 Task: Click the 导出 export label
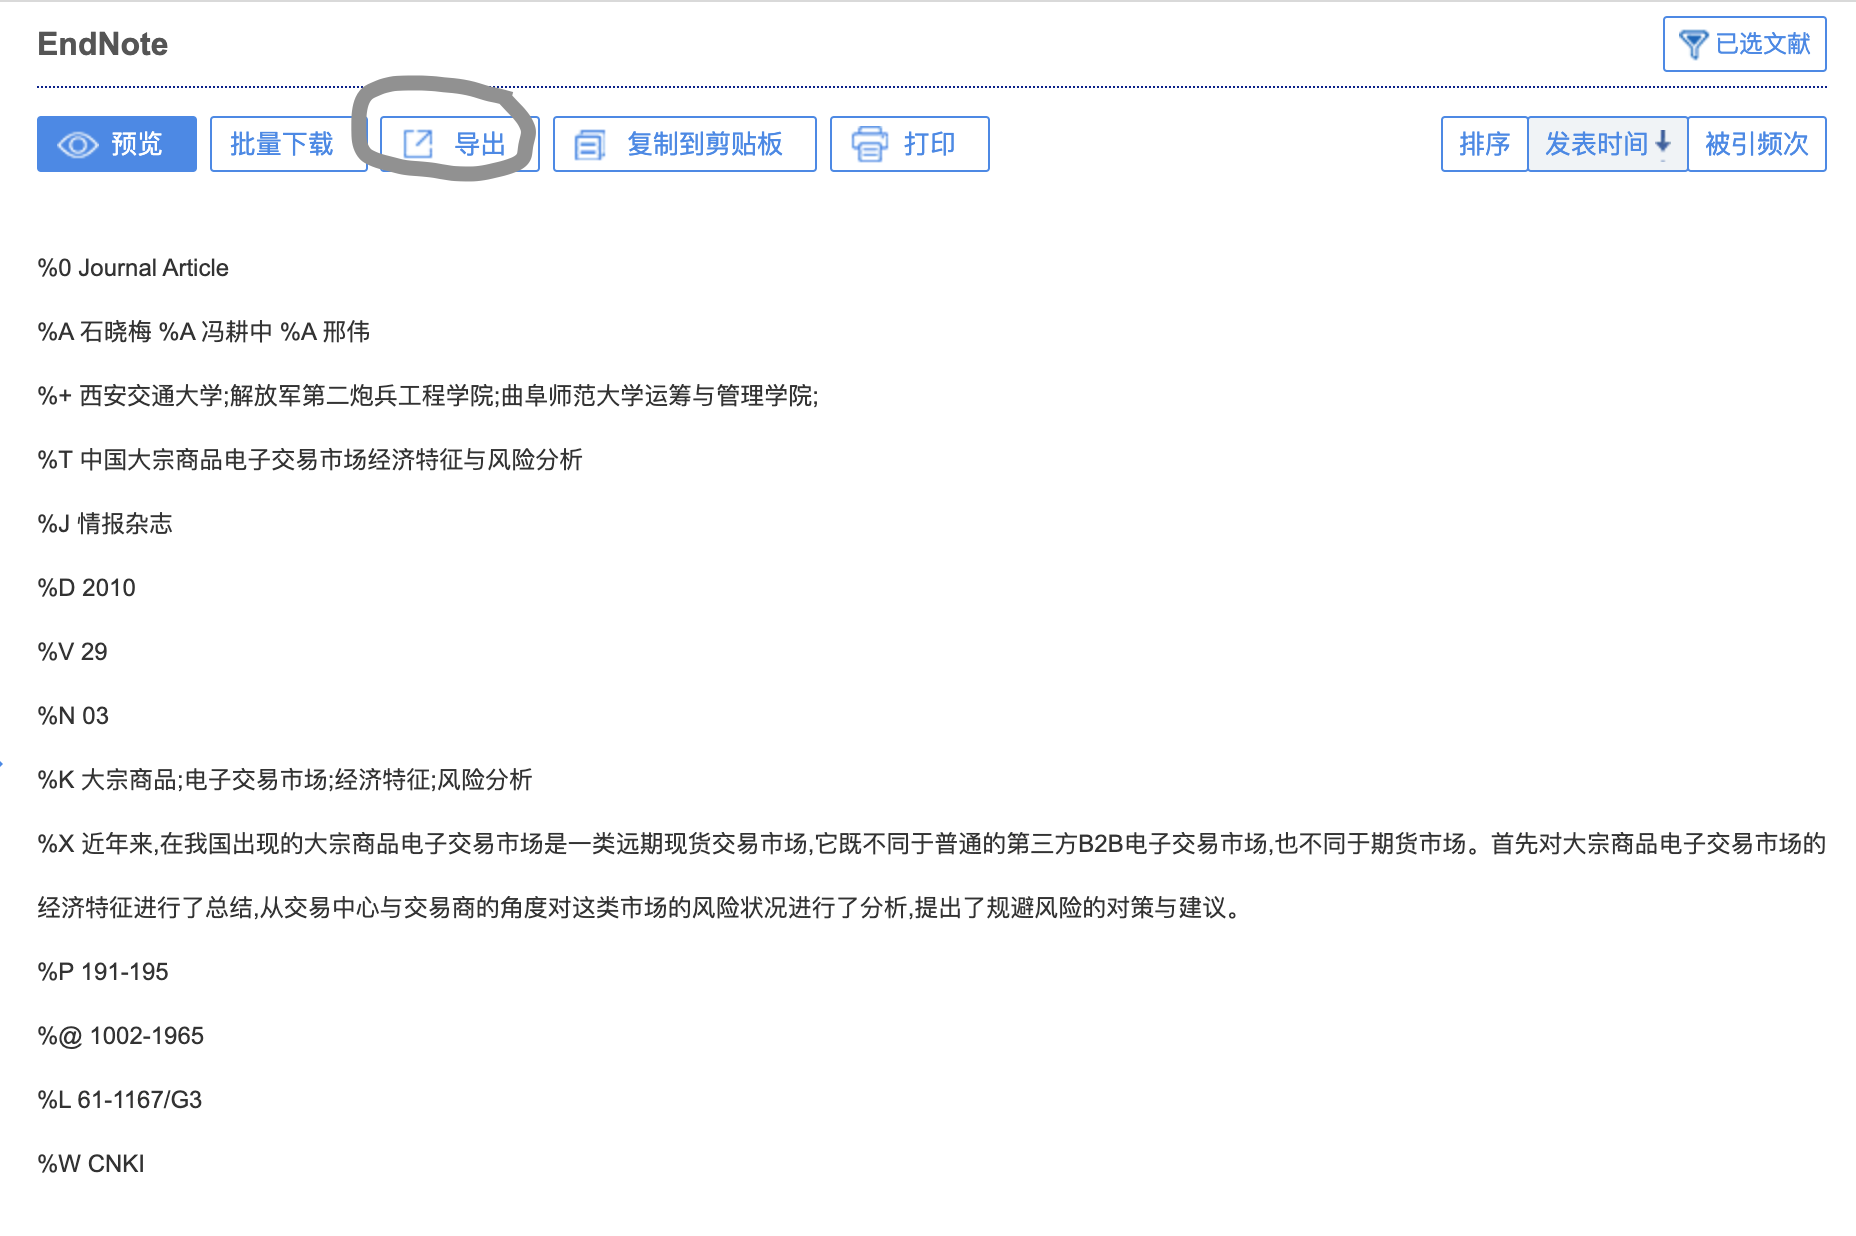481,144
